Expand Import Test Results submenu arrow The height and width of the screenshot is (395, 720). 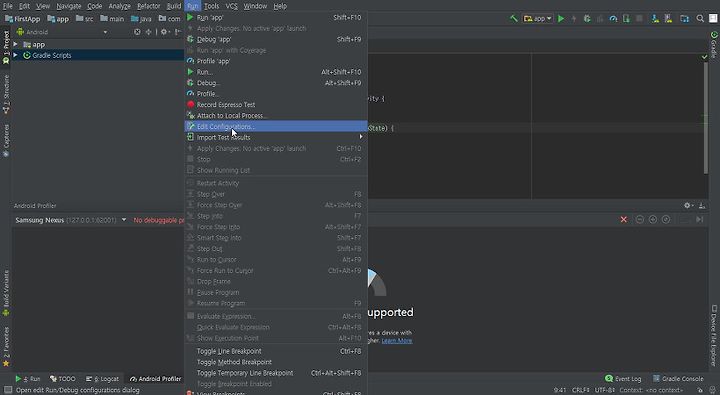[361, 137]
